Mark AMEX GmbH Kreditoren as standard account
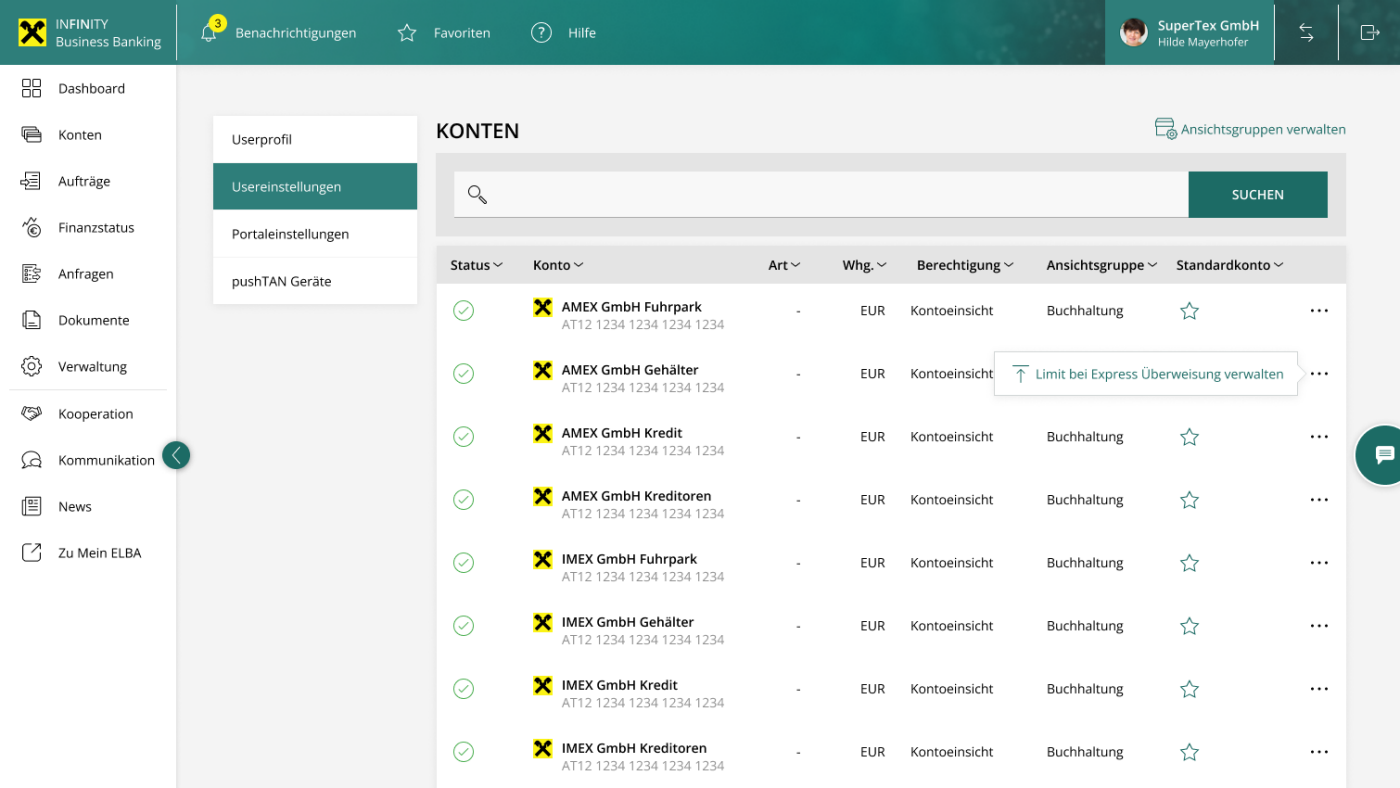1400x788 pixels. (x=1189, y=500)
